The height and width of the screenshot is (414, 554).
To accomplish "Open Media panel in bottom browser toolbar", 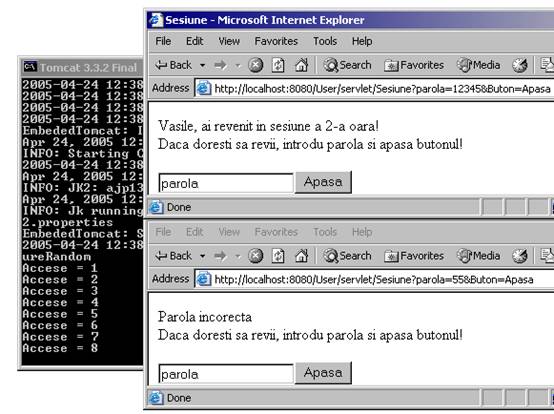I will click(479, 256).
